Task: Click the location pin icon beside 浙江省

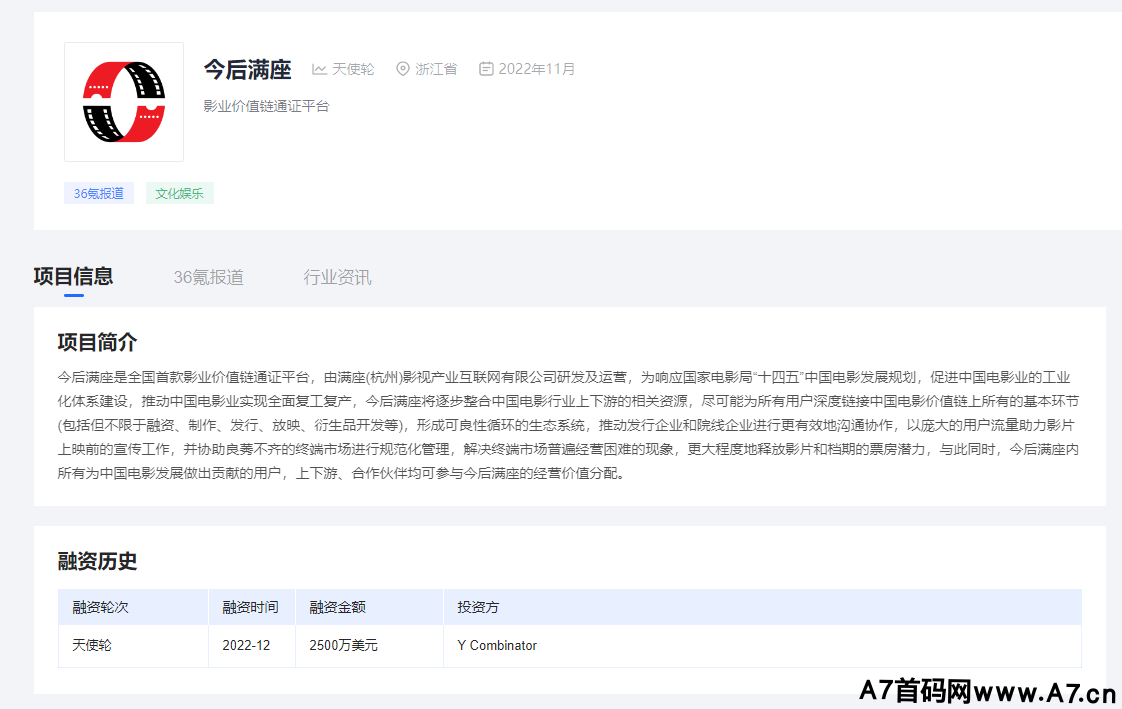Action: pos(403,69)
